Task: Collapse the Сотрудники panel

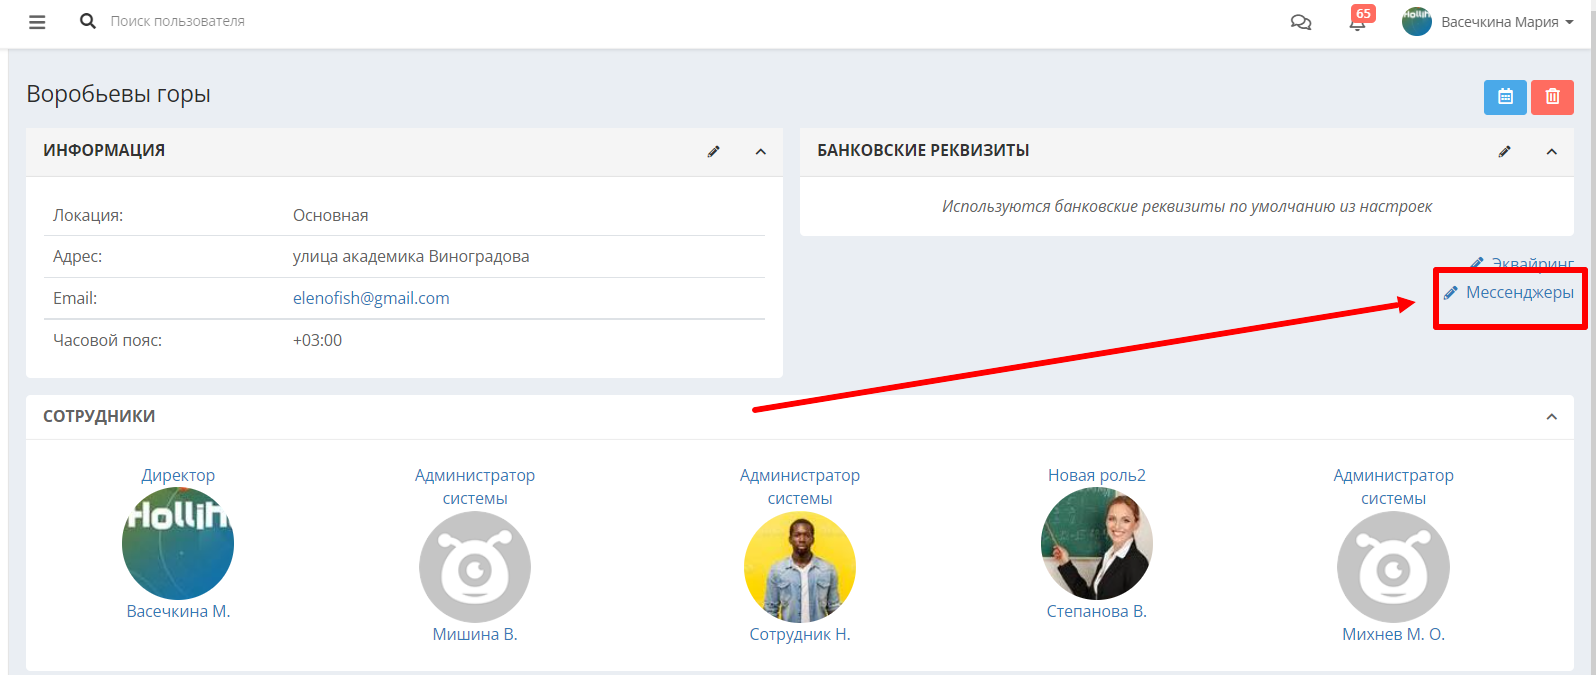Action: coord(1552,417)
